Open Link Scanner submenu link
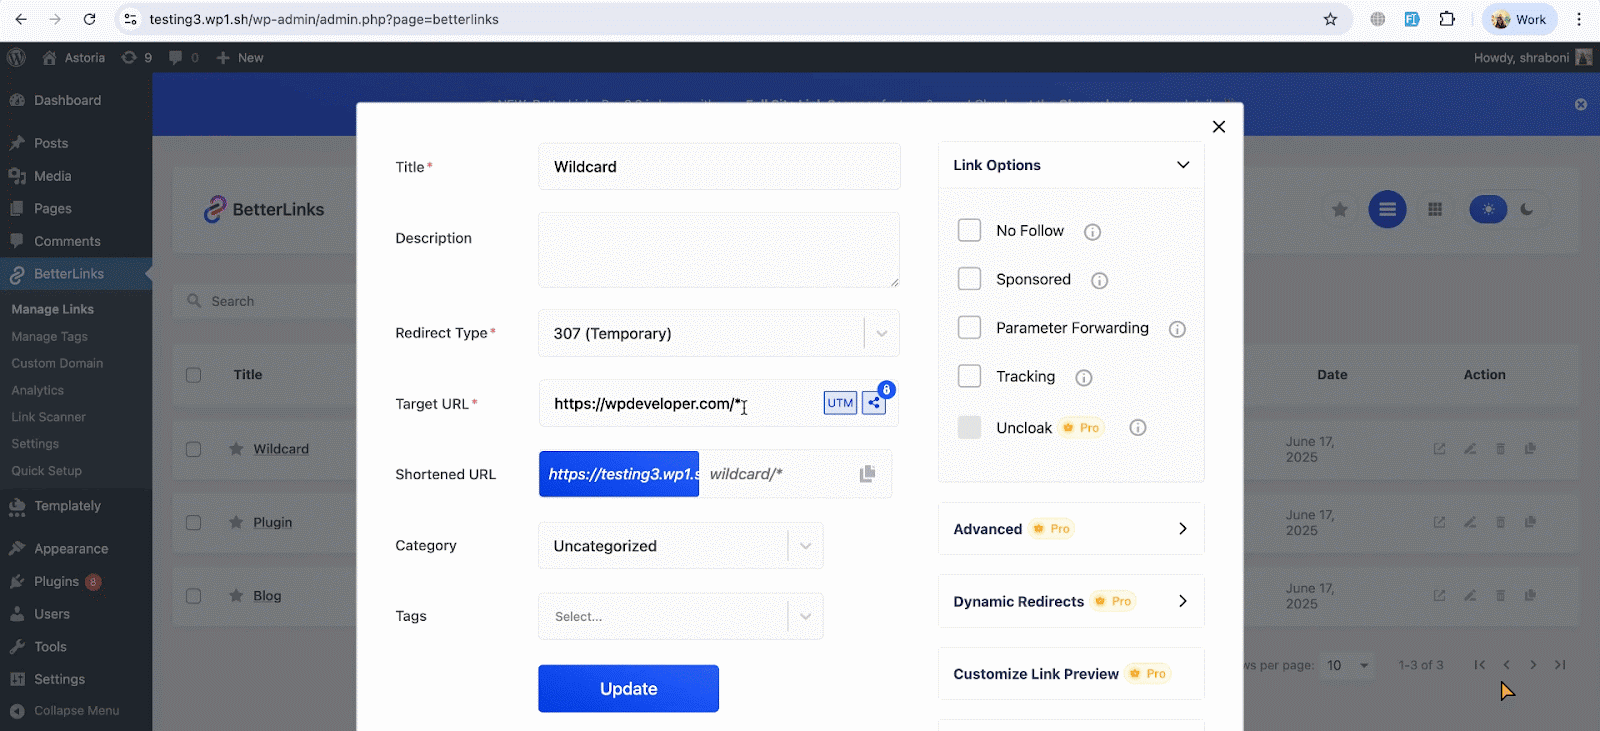The height and width of the screenshot is (731, 1600). [48, 417]
